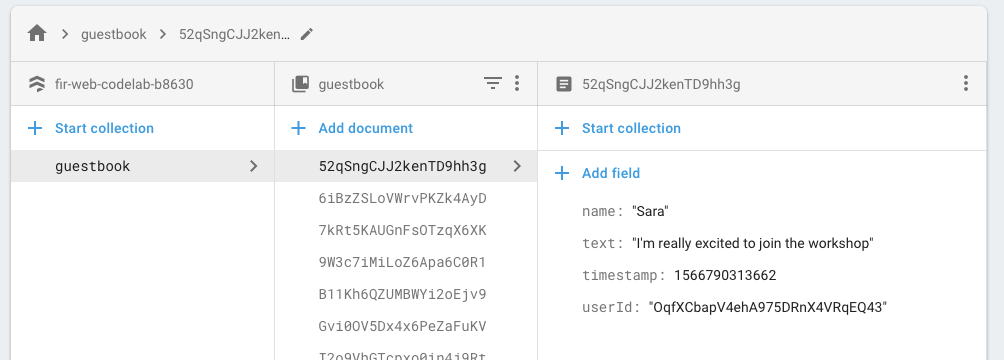Click plus icon next to Add field
Image resolution: width=1004 pixels, height=360 pixels.
[562, 173]
